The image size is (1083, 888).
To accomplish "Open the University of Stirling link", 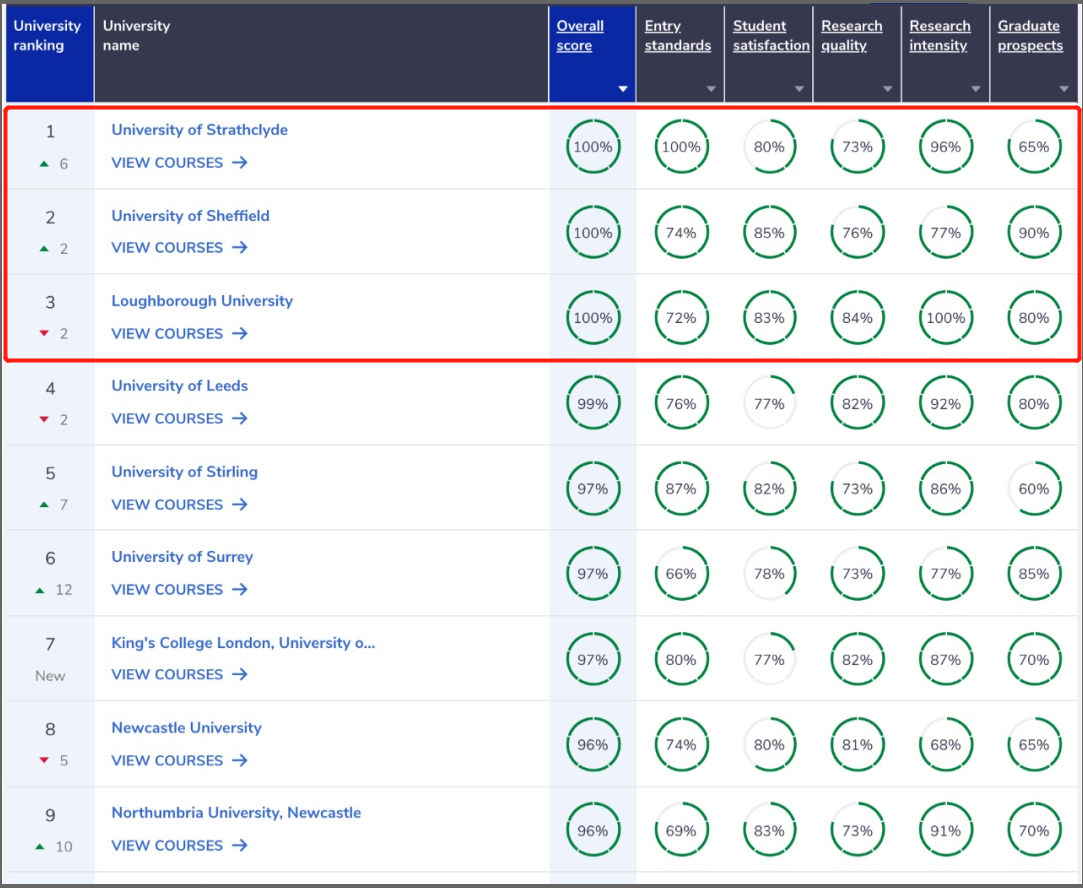I will coord(184,472).
